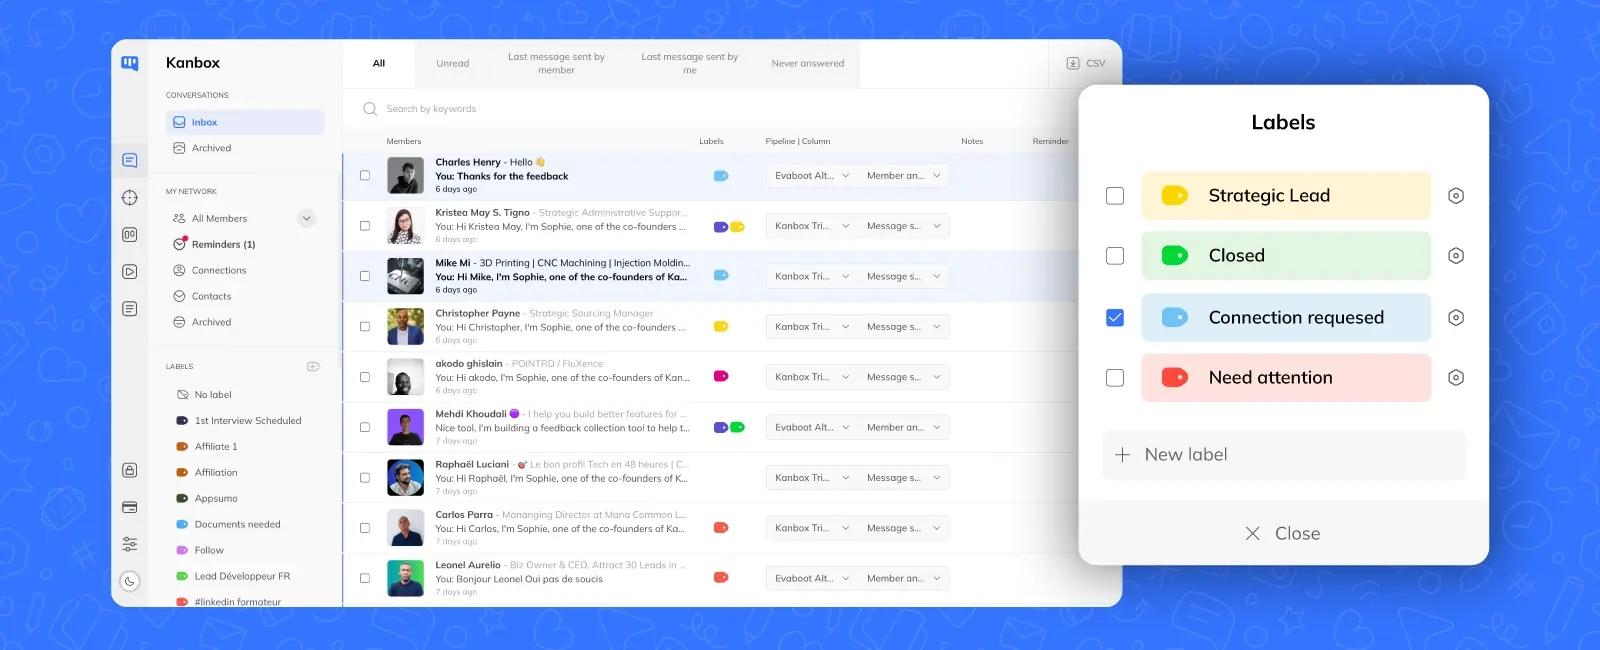Image resolution: width=1600 pixels, height=650 pixels.
Task: Click the yellow Strategic Lead tag swatch
Action: (1175, 196)
